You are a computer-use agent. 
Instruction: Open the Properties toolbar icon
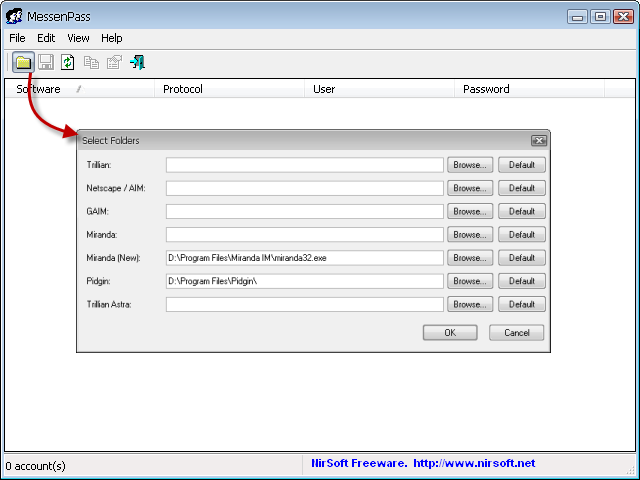(x=114, y=62)
